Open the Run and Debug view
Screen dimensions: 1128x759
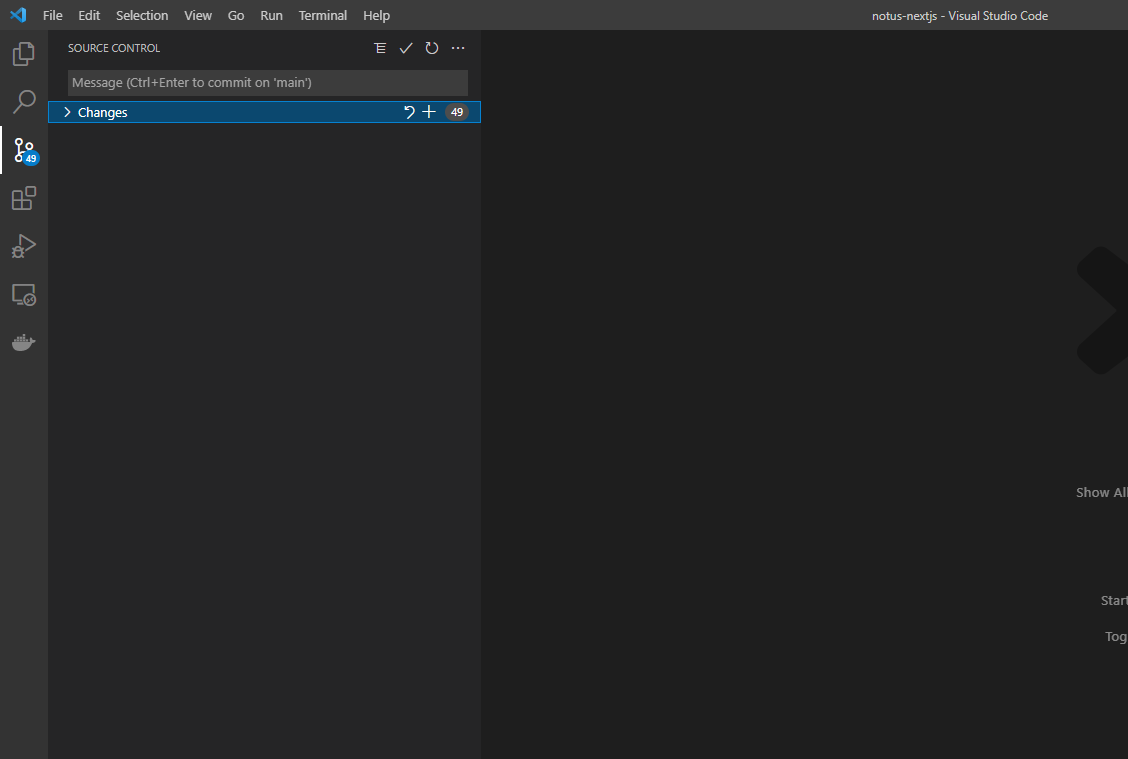click(x=24, y=246)
